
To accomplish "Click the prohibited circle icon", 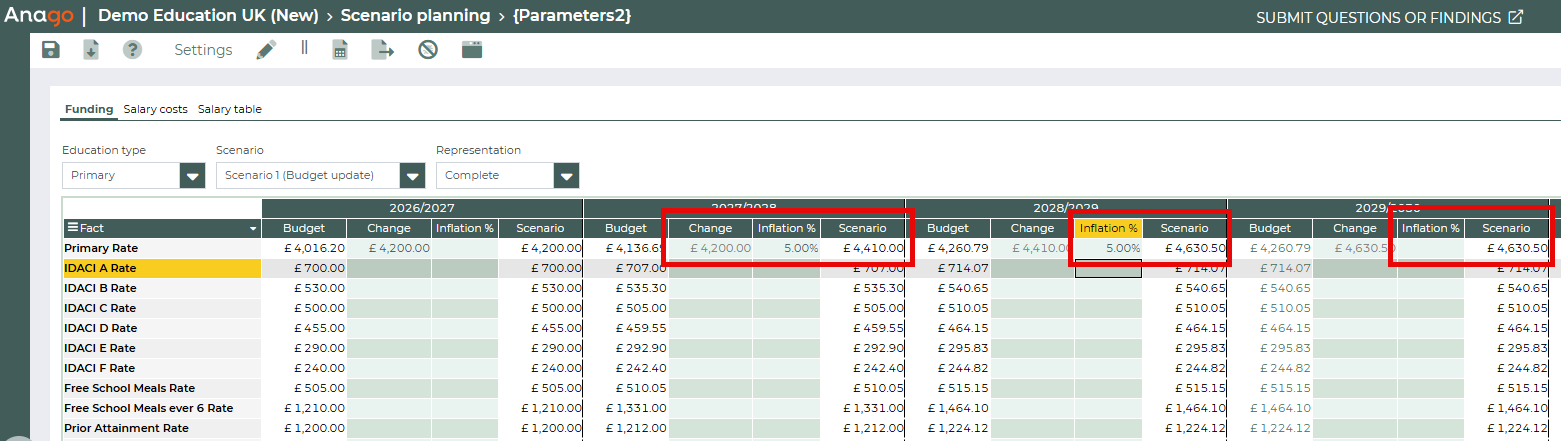I will pos(428,50).
